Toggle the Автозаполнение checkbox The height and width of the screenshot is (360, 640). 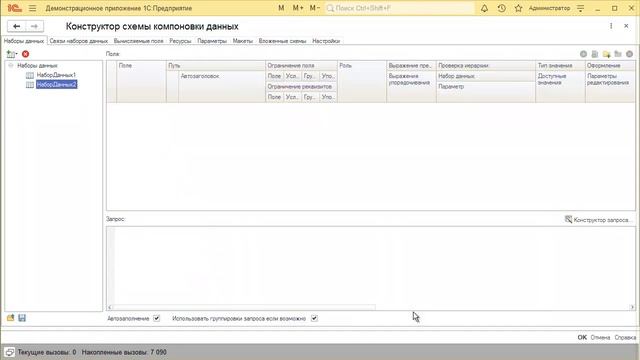(x=157, y=318)
